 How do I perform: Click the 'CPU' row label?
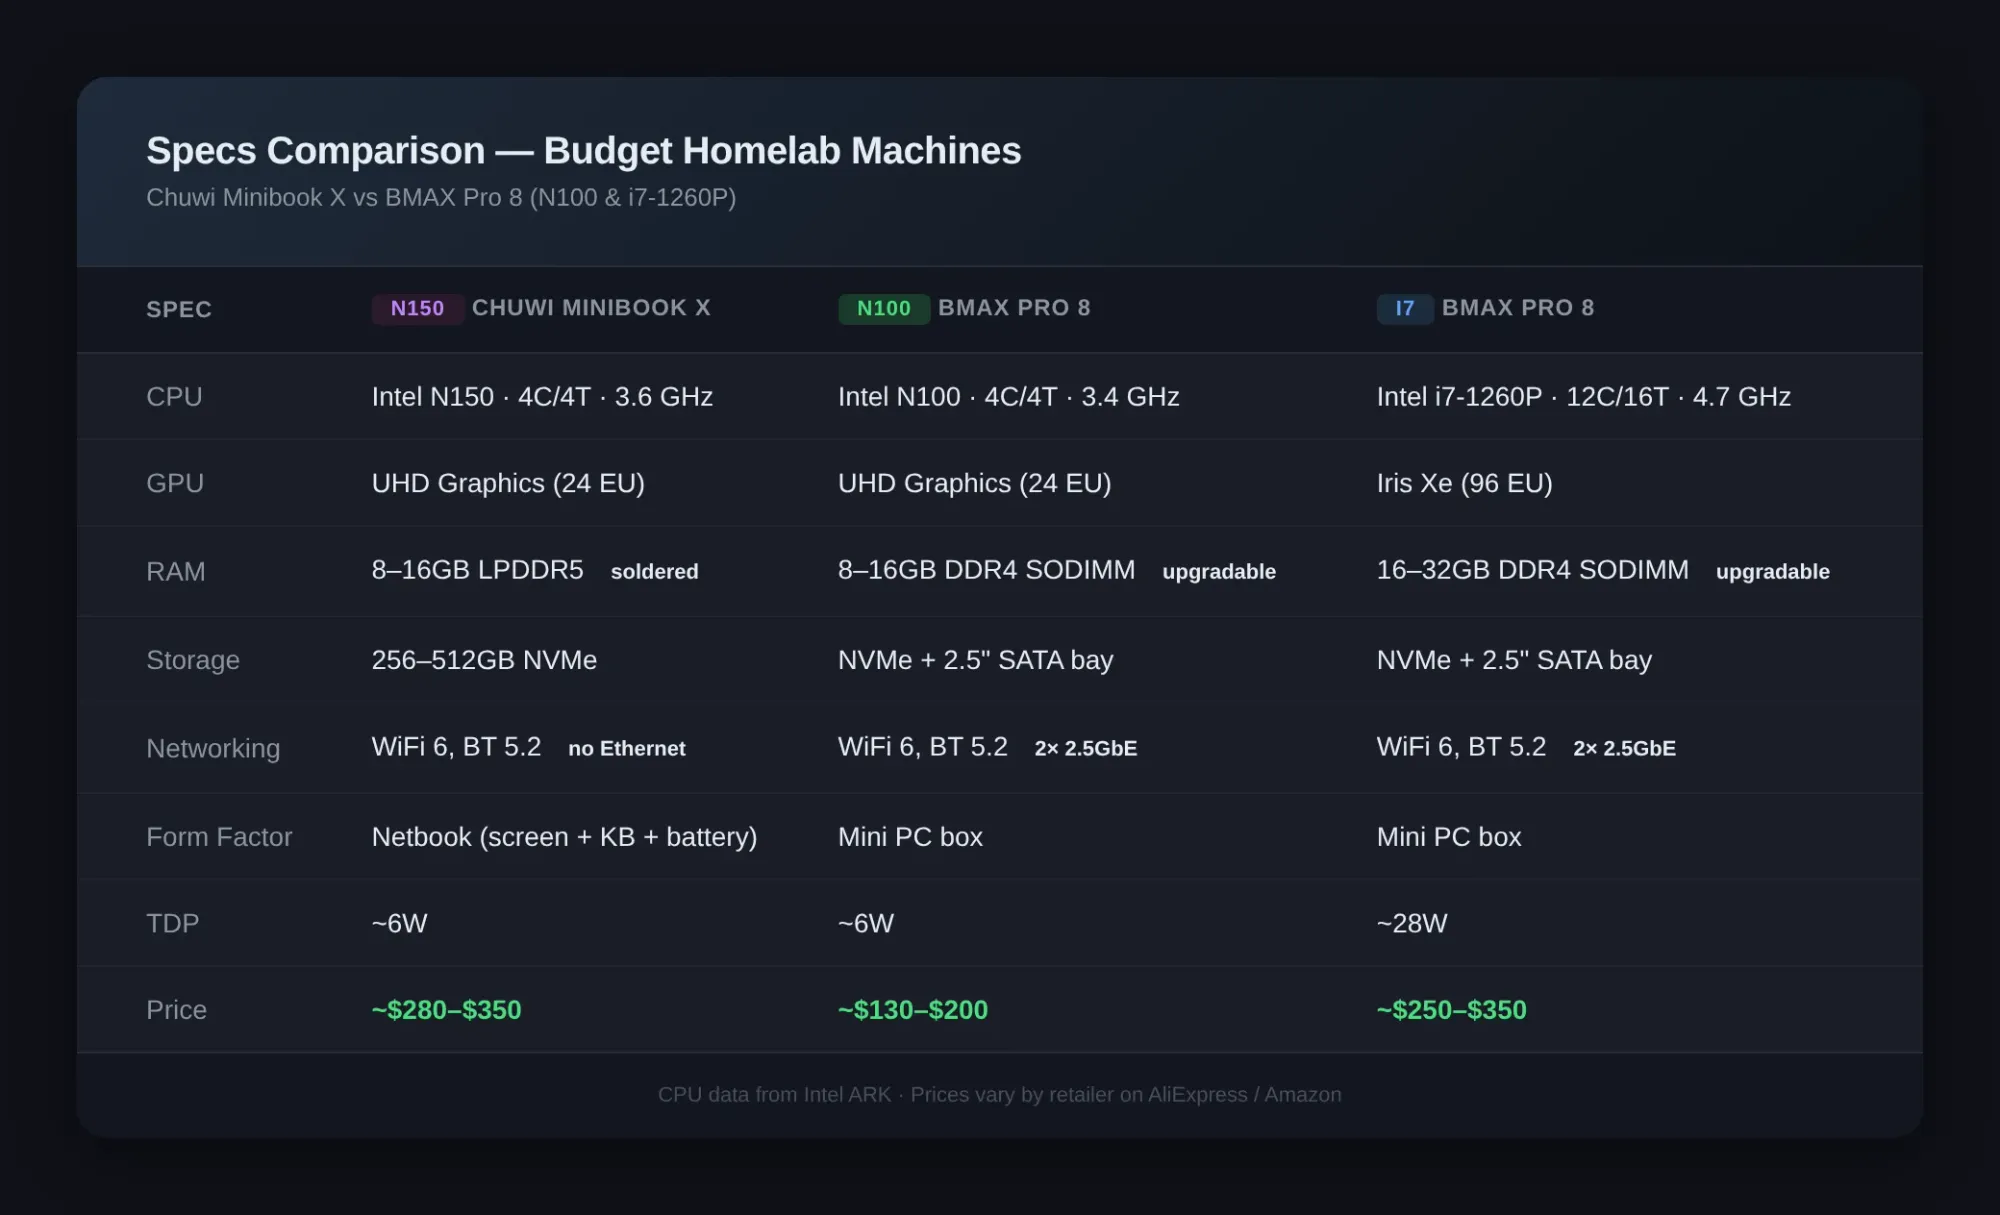click(174, 397)
